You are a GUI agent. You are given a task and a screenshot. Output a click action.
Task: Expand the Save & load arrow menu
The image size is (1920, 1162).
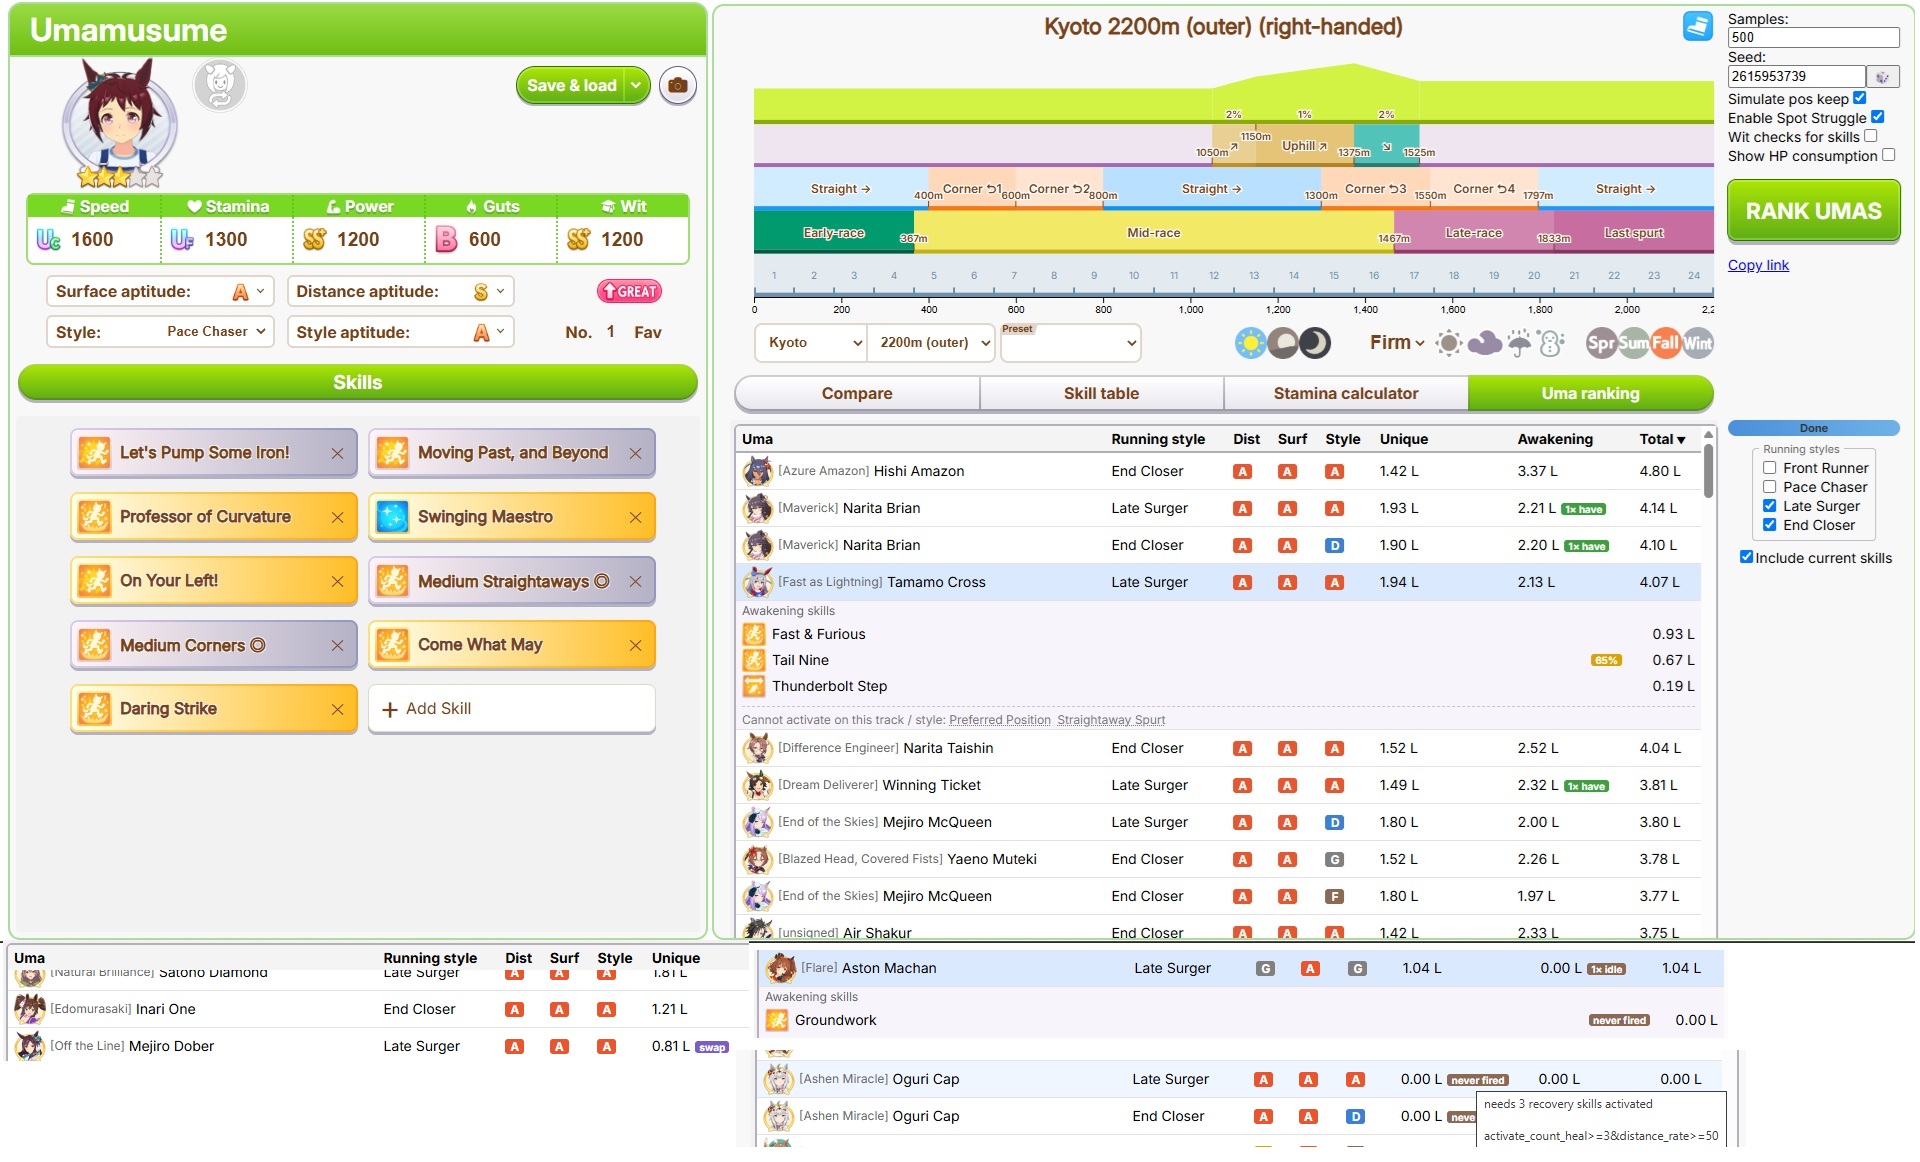[637, 86]
